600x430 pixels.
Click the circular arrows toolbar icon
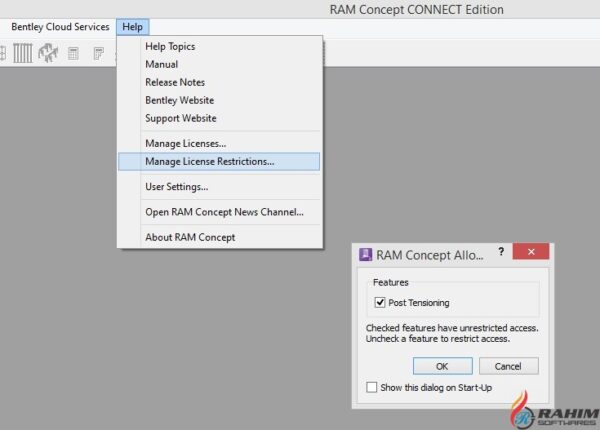tap(47, 54)
